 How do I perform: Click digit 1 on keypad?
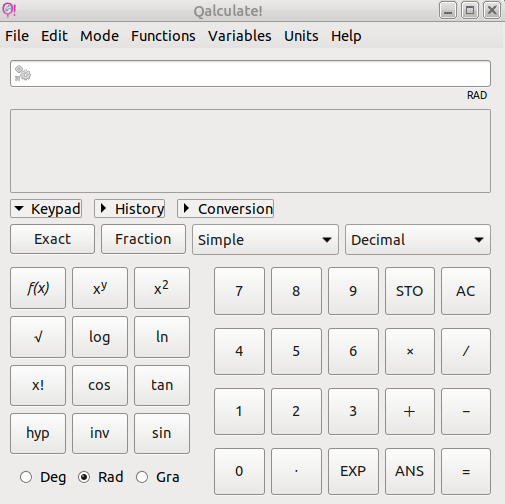pyautogui.click(x=239, y=411)
